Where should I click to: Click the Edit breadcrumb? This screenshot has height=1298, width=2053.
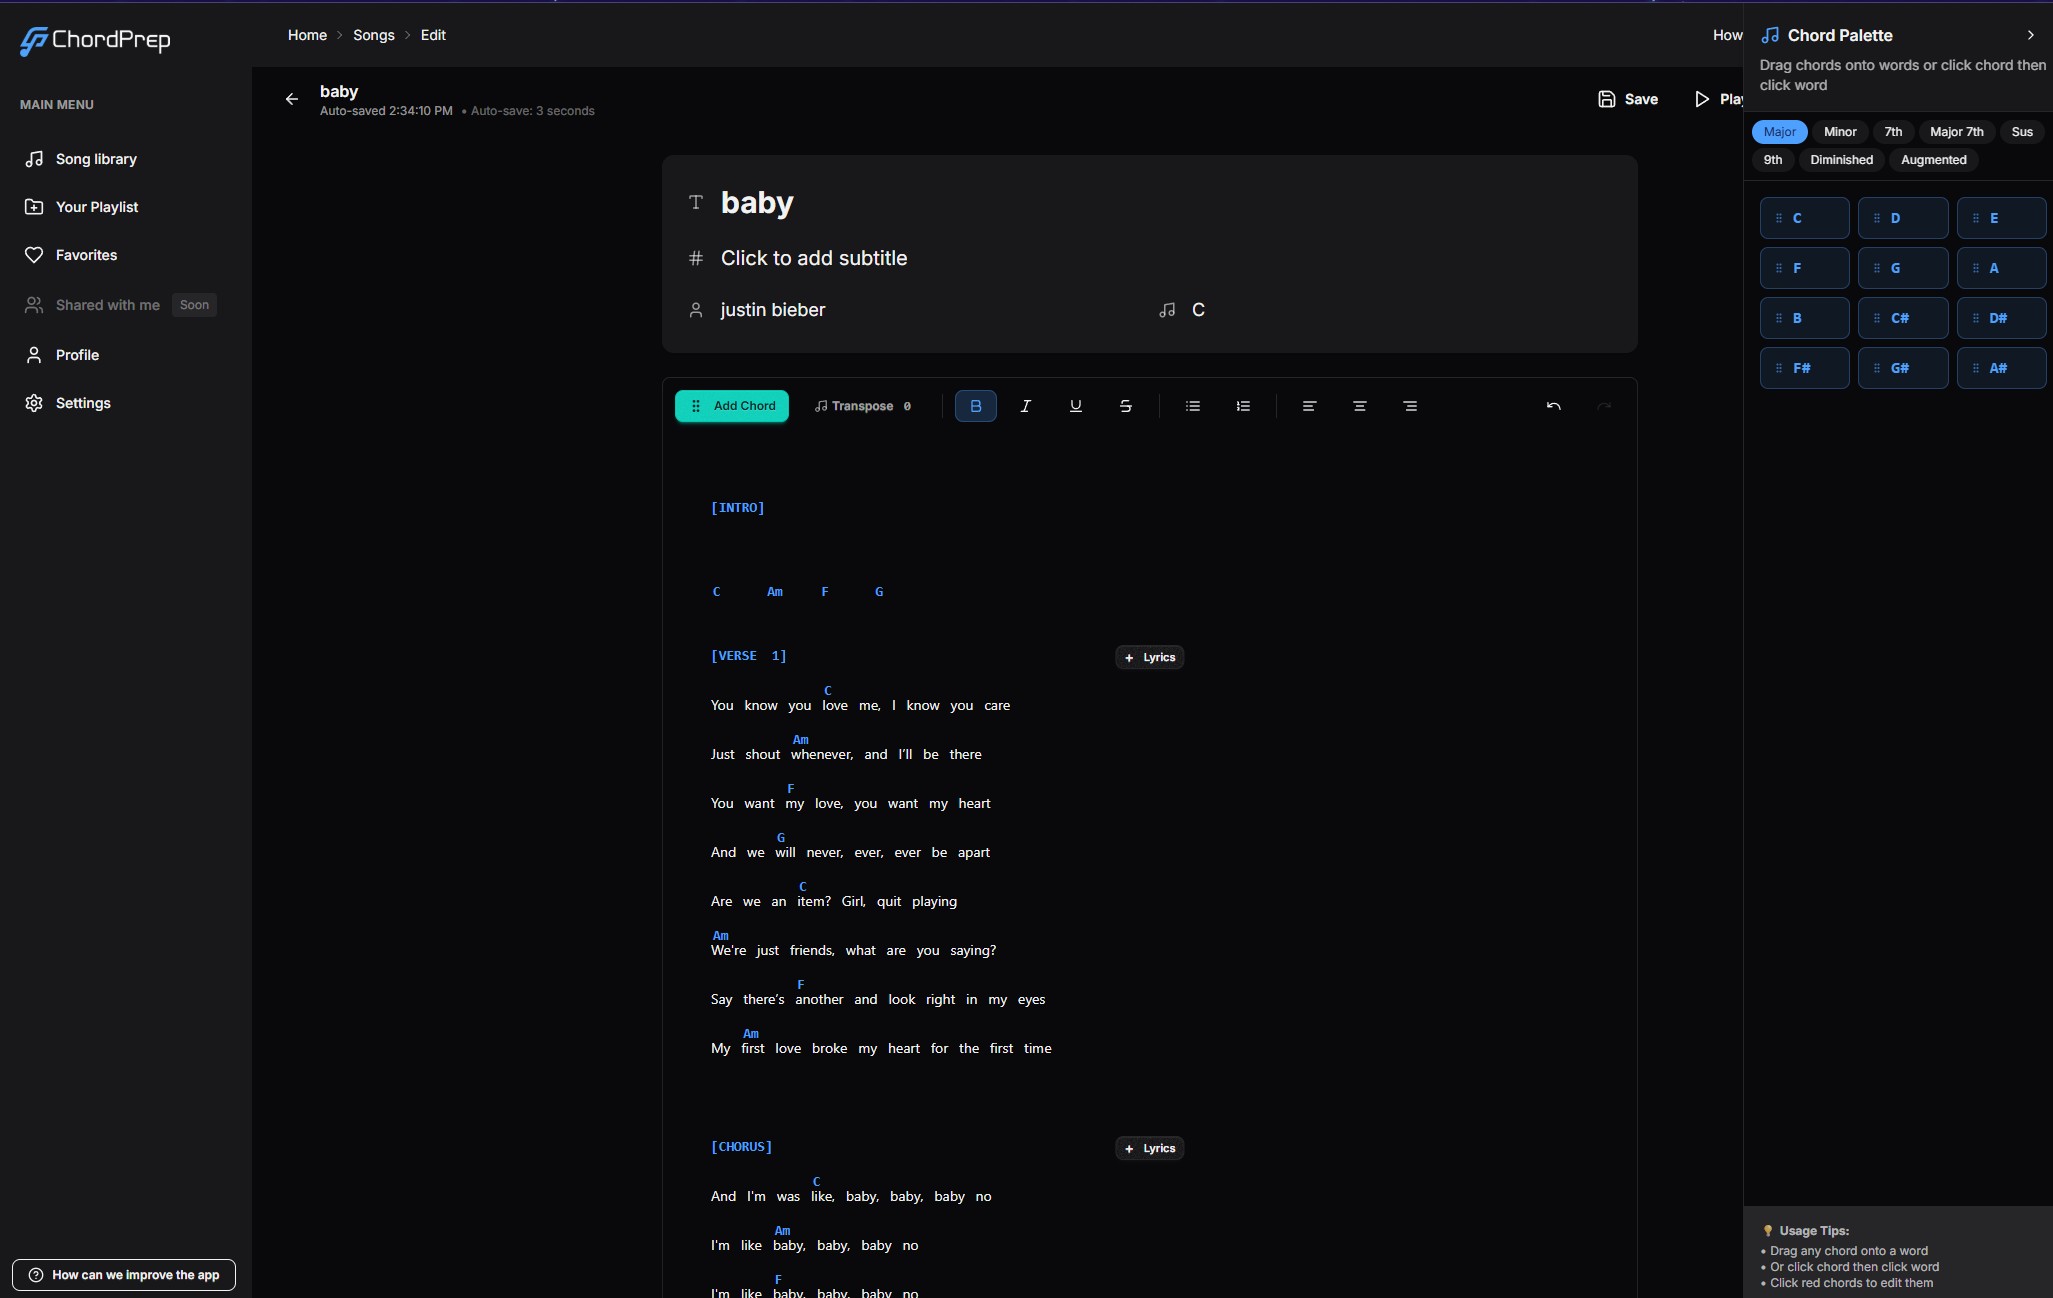coord(433,35)
